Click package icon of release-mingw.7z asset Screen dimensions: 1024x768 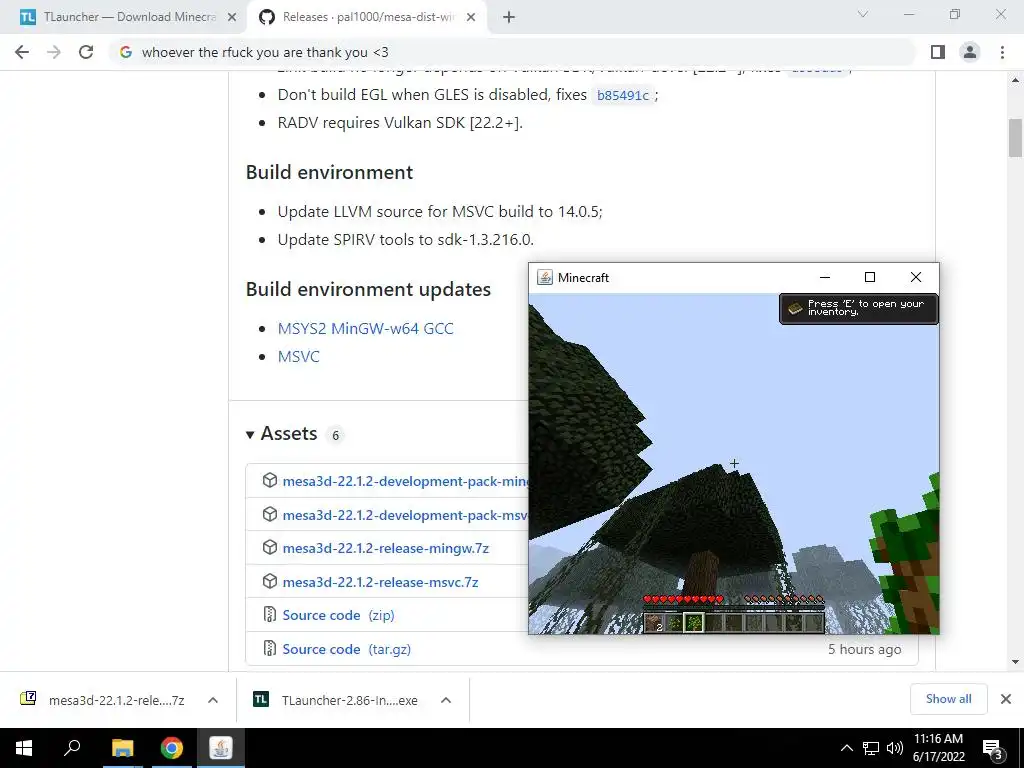[270, 547]
